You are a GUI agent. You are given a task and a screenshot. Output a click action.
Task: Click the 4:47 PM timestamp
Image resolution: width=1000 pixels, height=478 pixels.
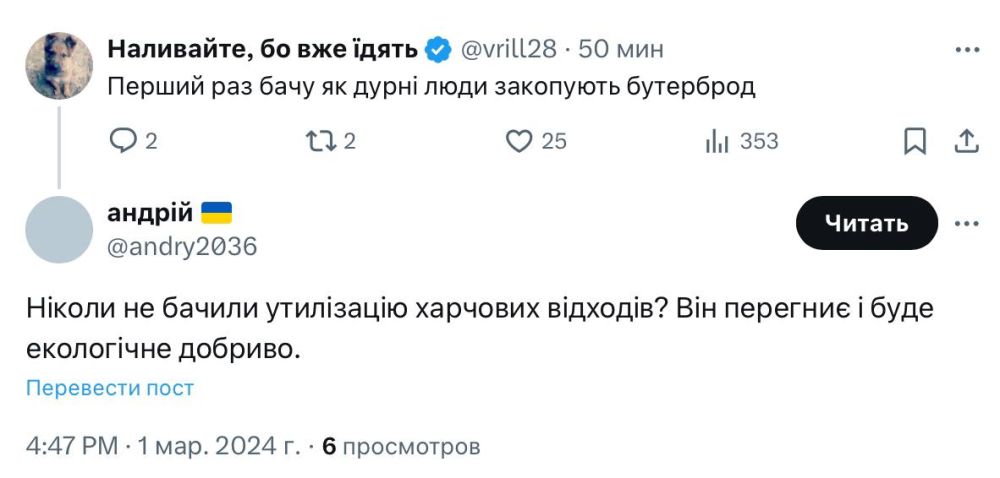72,445
